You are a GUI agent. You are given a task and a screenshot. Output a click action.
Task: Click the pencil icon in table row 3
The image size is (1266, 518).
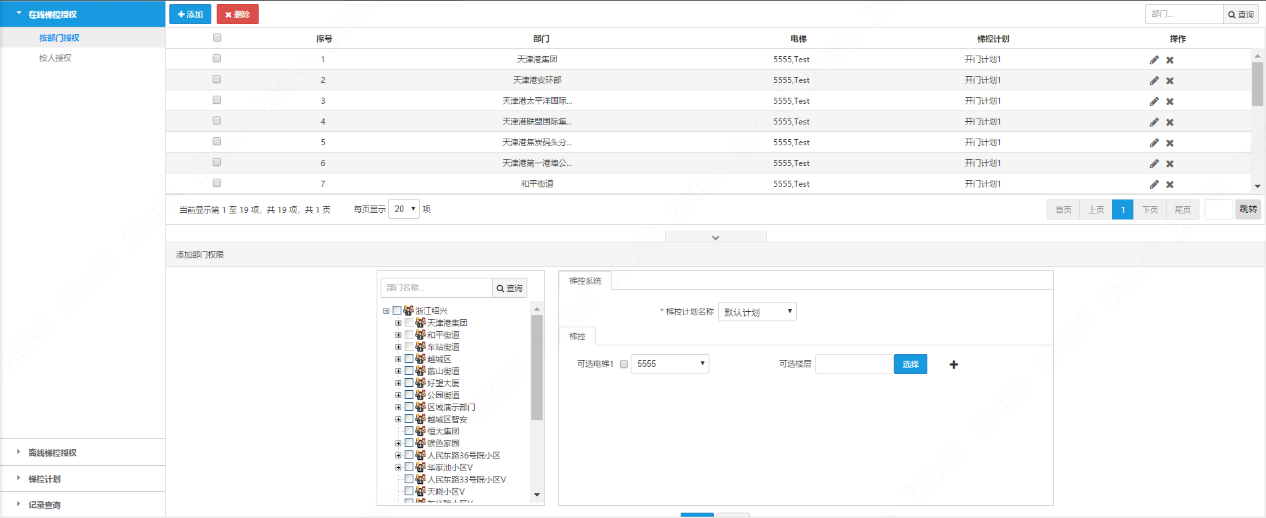1154,101
